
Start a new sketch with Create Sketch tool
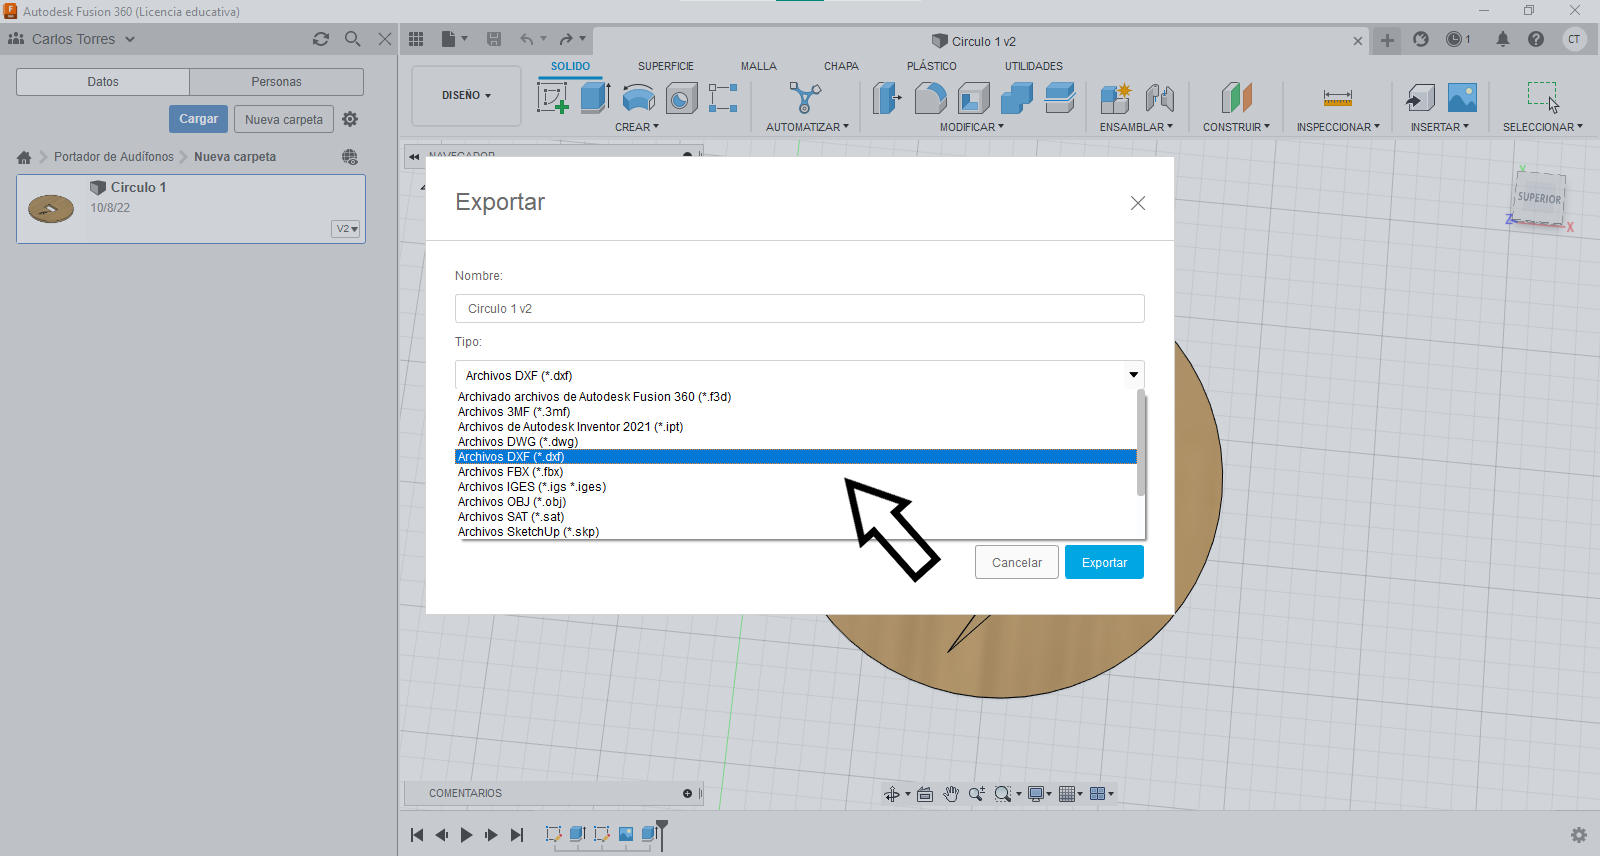tap(553, 98)
